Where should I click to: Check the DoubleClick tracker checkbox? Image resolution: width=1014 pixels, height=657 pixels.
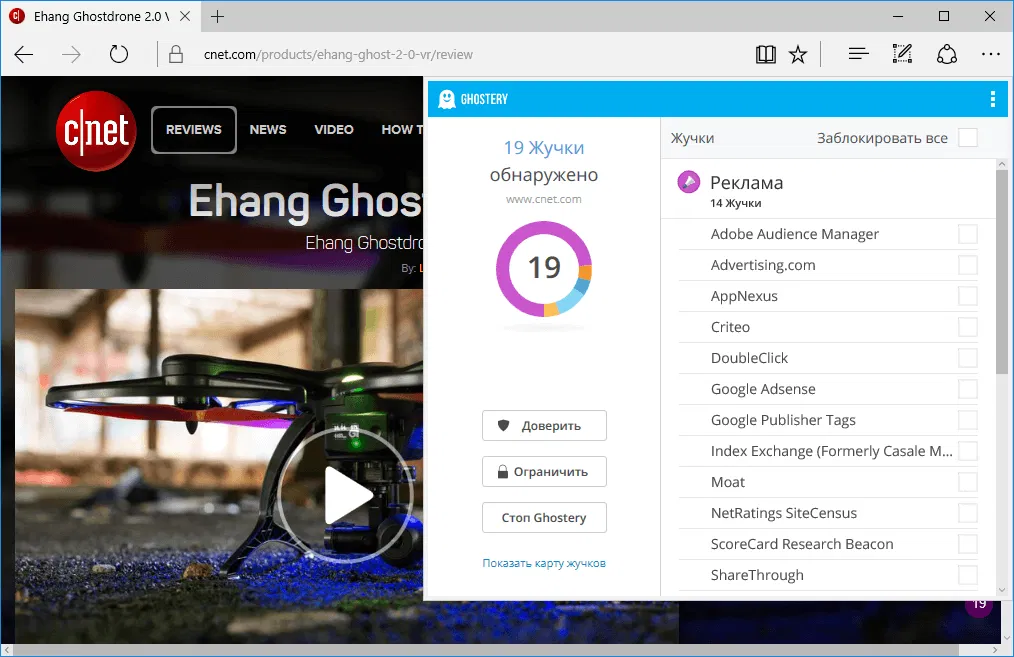point(967,357)
